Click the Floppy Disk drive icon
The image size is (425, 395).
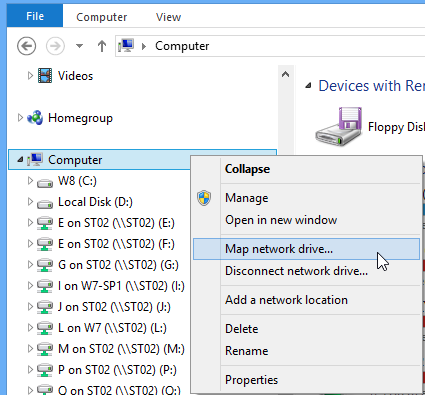[x=340, y=126]
